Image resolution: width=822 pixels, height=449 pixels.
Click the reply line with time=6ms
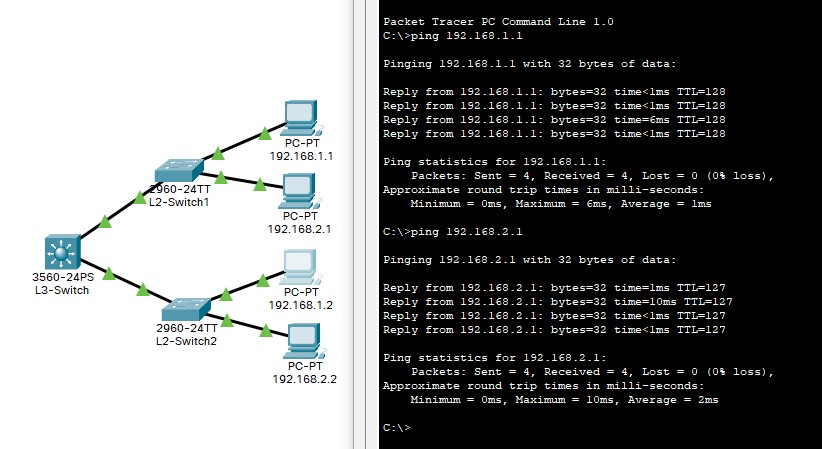coord(555,120)
